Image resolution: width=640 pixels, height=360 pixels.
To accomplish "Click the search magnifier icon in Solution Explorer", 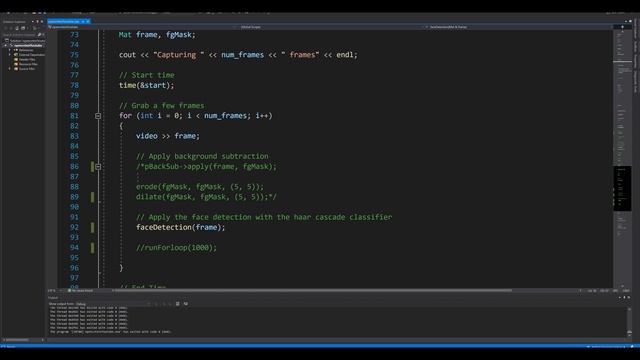I will 40,35.
